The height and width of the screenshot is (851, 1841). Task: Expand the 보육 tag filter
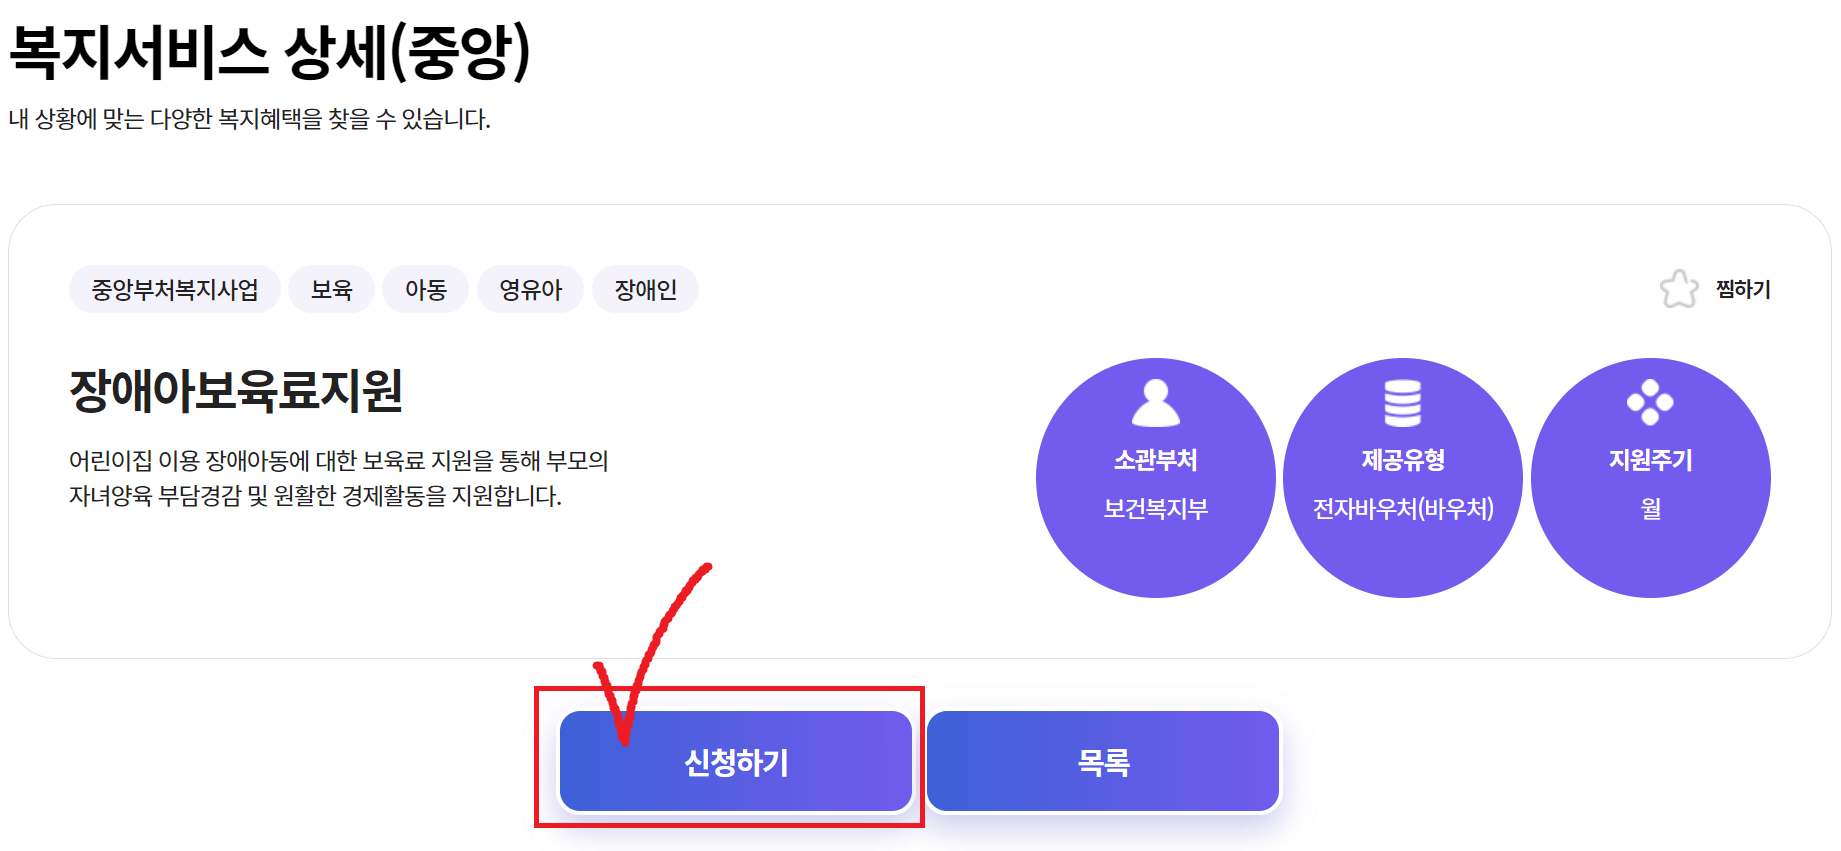click(x=331, y=289)
